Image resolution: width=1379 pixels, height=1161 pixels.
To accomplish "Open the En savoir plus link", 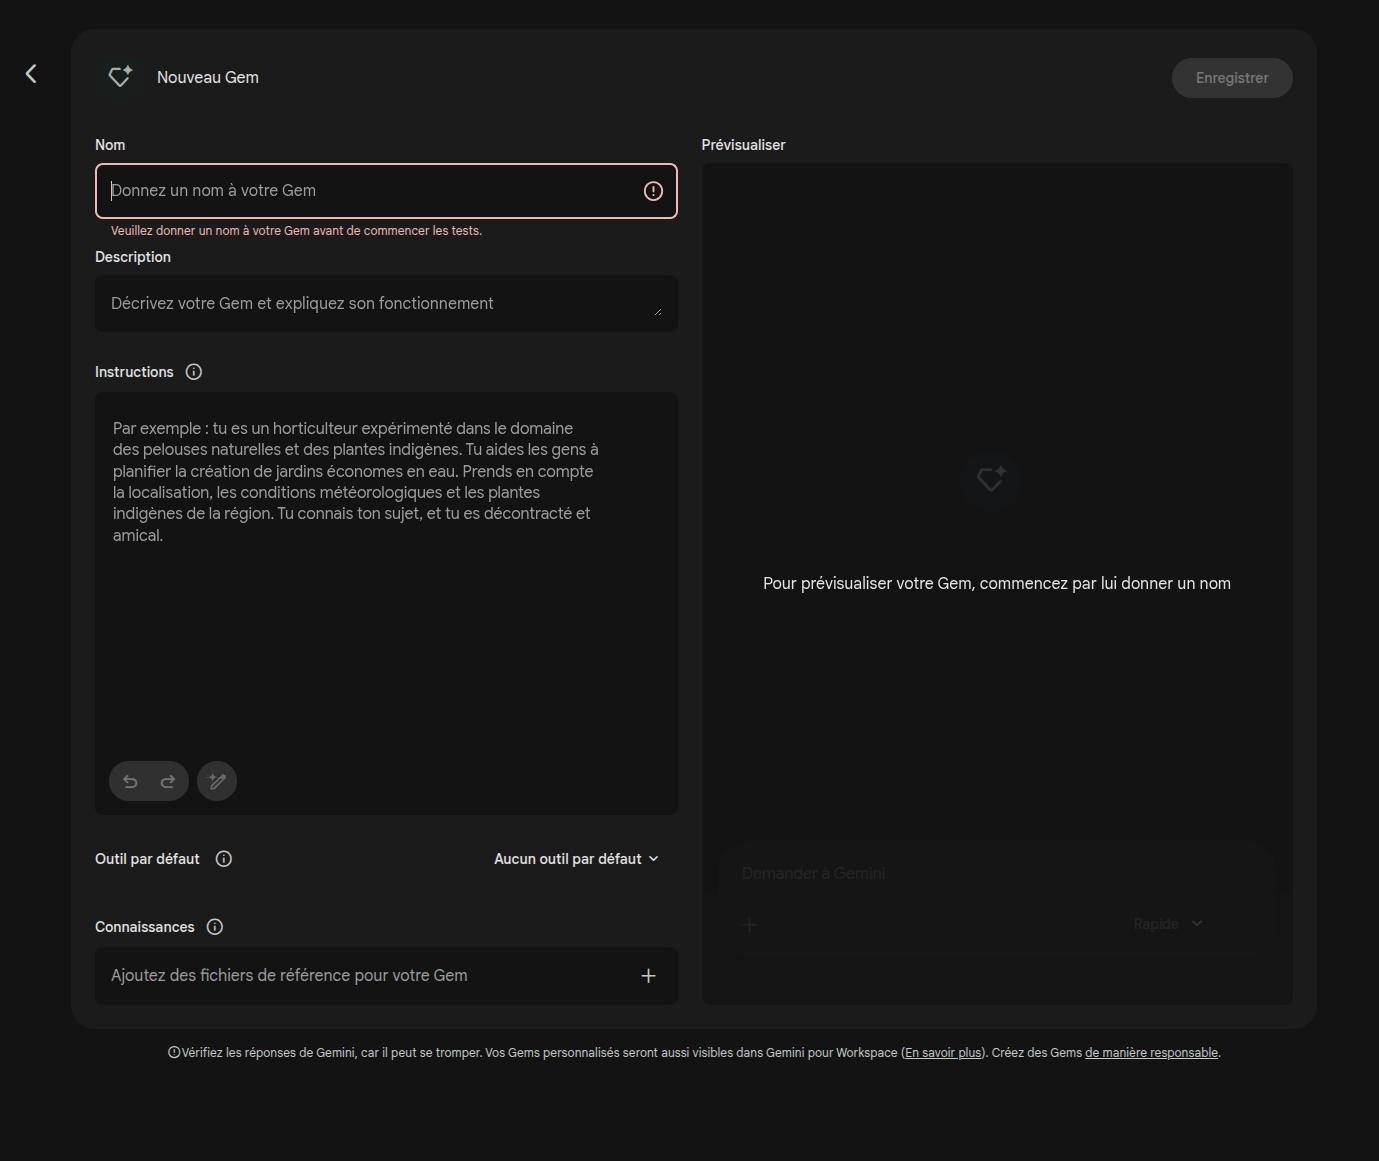I will tap(941, 1052).
